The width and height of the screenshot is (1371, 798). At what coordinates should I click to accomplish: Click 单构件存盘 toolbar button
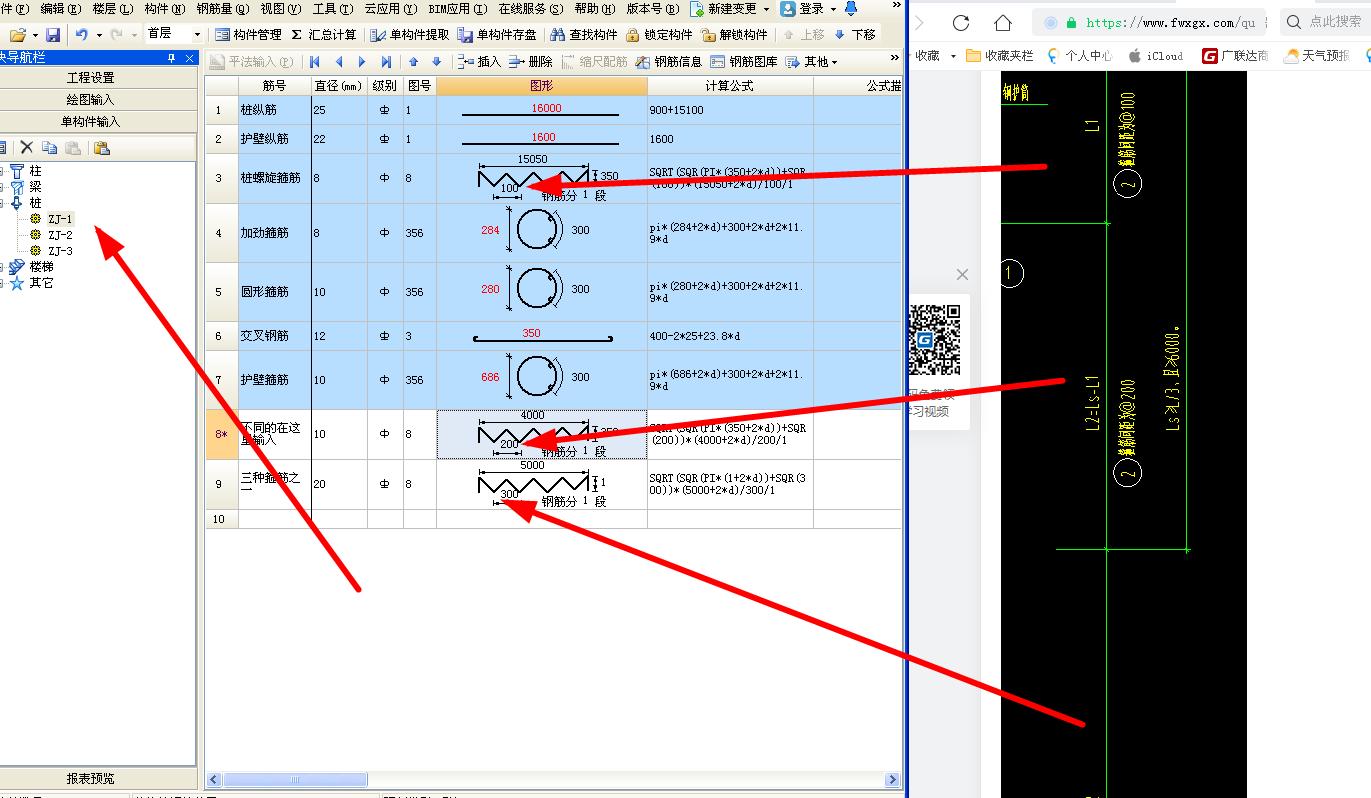pyautogui.click(x=496, y=35)
